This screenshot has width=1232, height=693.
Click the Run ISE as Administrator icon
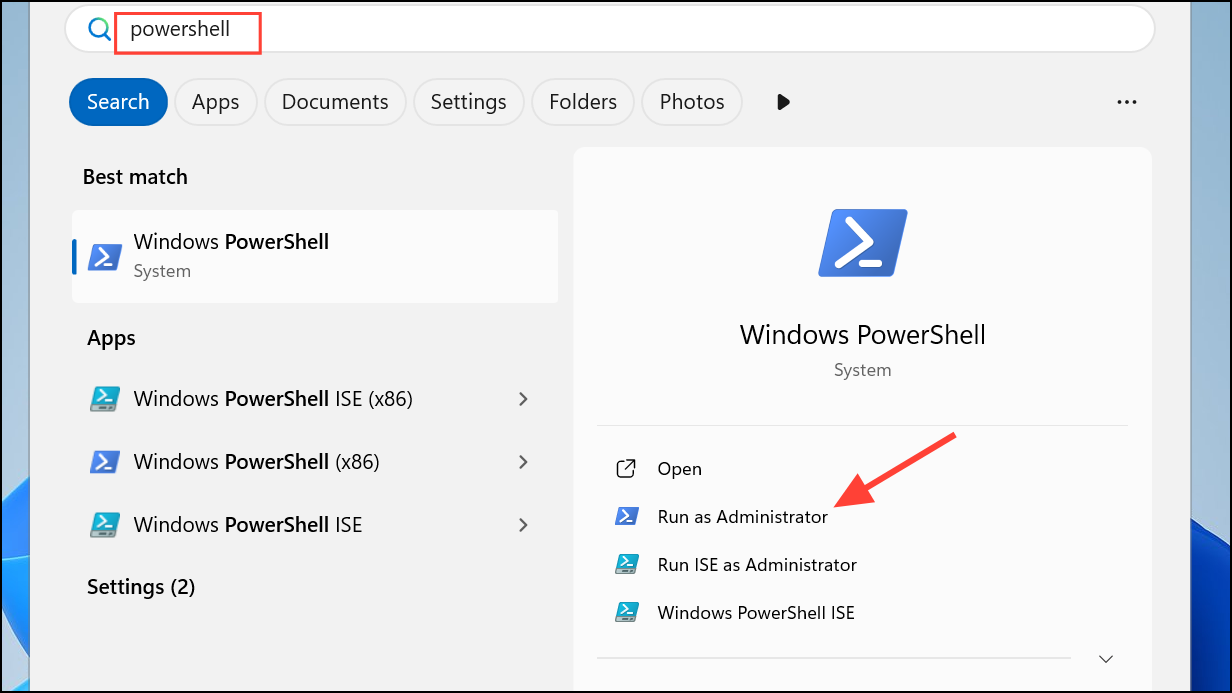pyautogui.click(x=626, y=564)
